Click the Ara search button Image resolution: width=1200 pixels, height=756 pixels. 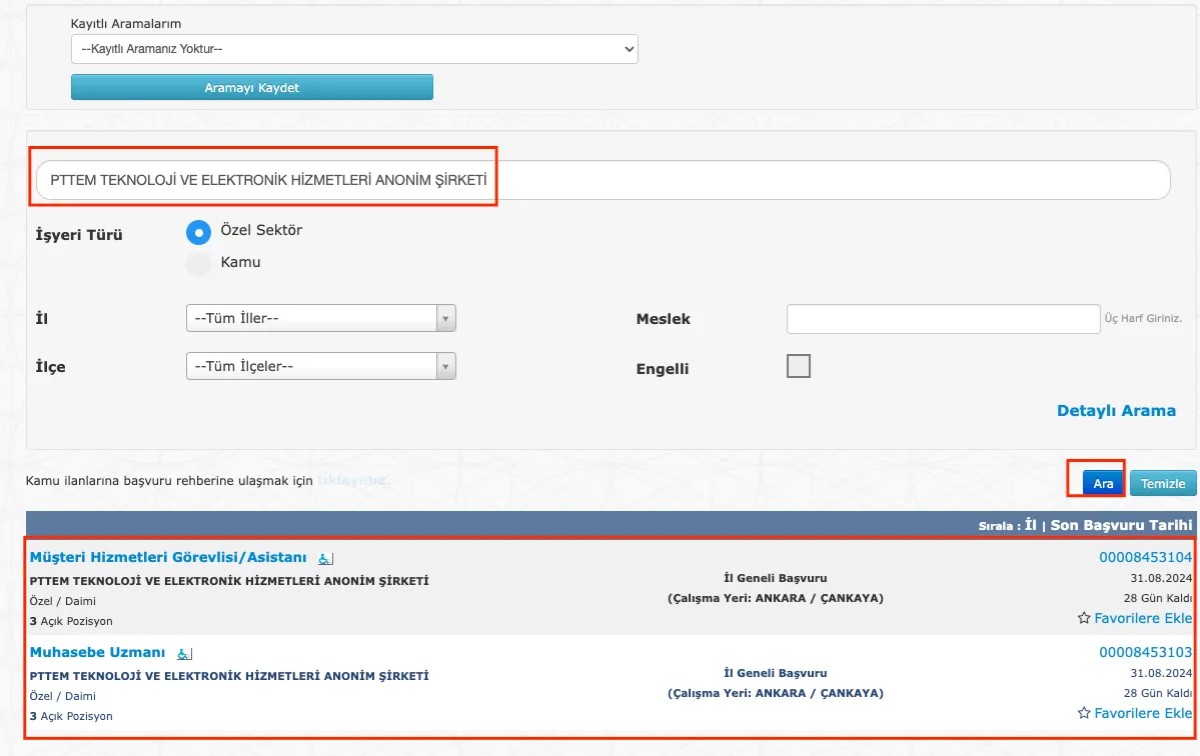pyautogui.click(x=1103, y=483)
